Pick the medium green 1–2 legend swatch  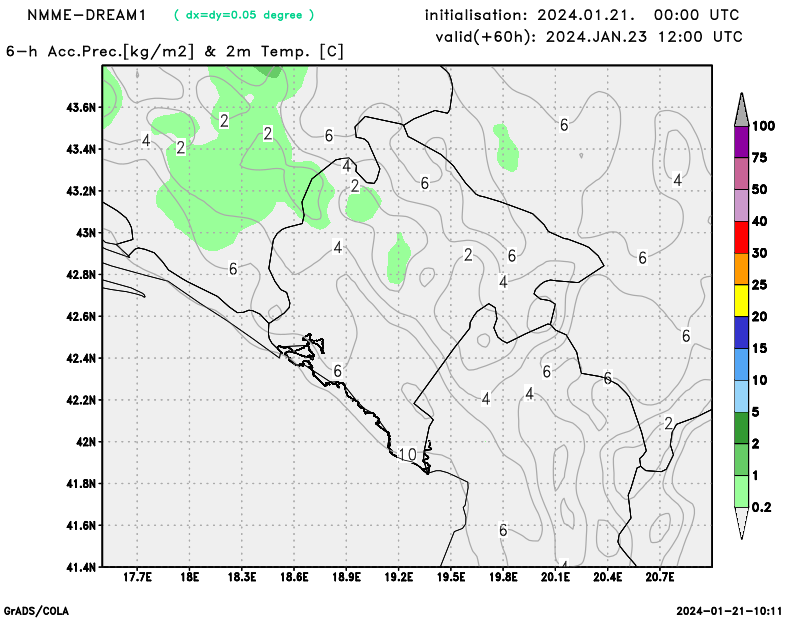click(x=741, y=460)
